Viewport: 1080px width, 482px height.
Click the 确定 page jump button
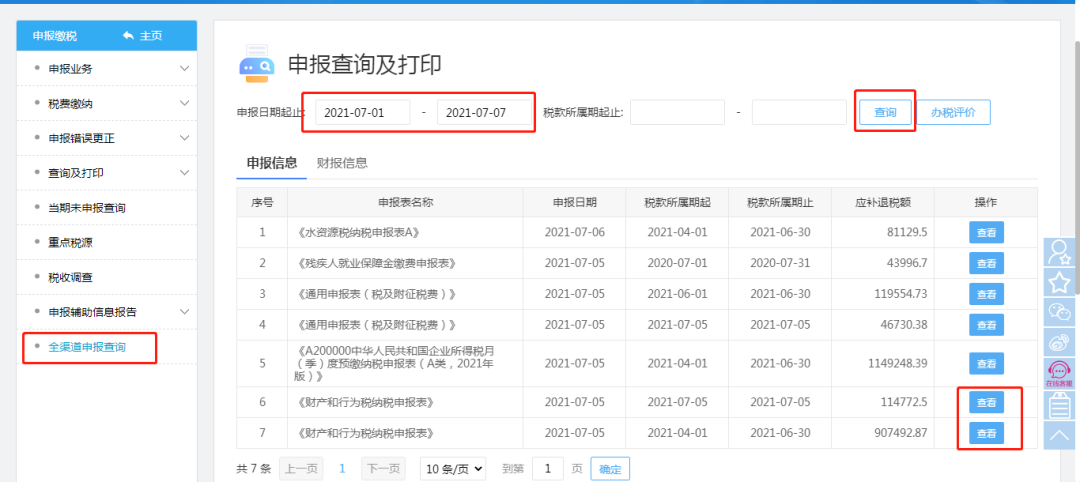[x=610, y=469]
